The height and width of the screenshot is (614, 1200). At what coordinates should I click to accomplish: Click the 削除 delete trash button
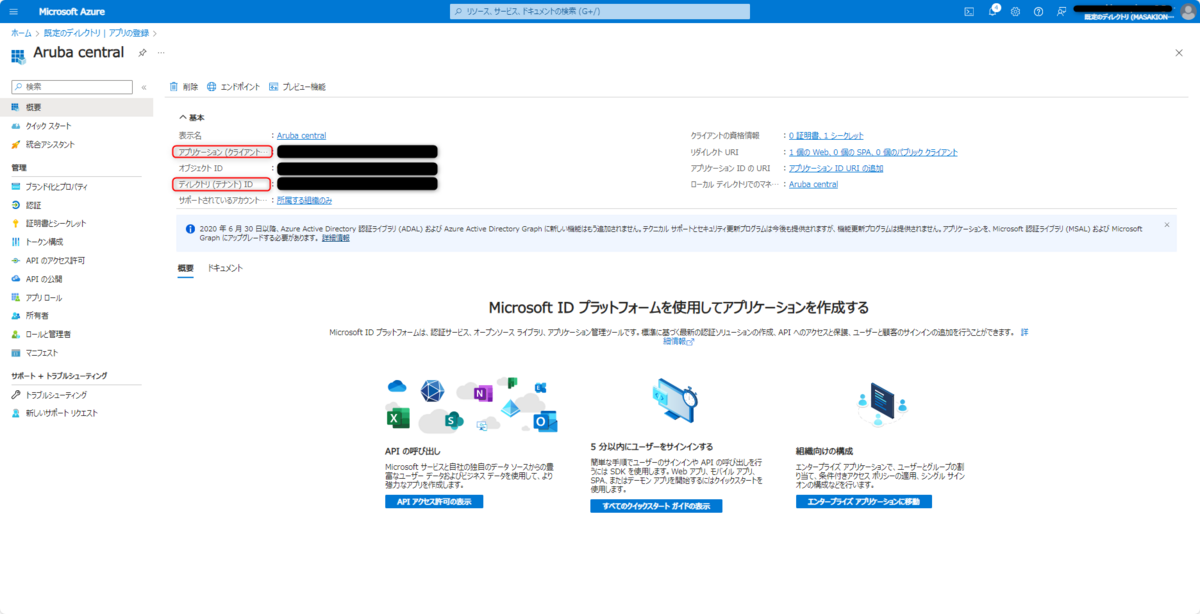[x=183, y=87]
